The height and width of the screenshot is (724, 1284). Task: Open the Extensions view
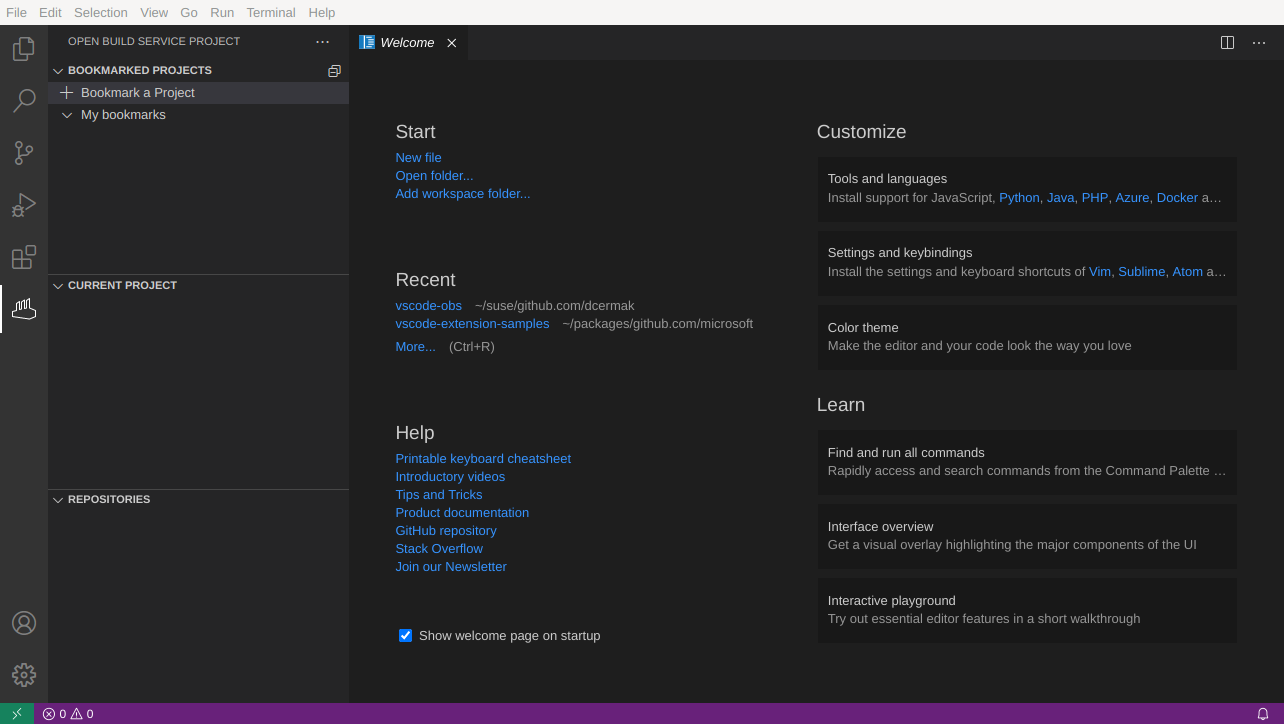pyautogui.click(x=24, y=257)
